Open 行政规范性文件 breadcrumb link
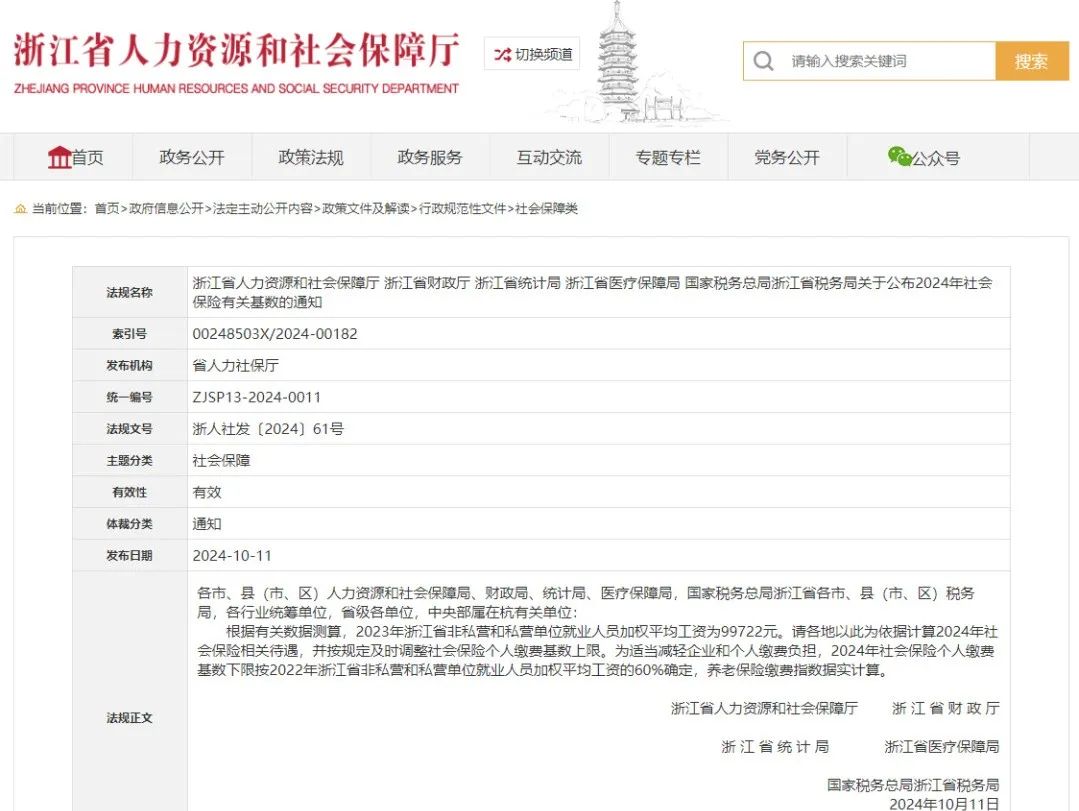The height and width of the screenshot is (811, 1079). pos(463,209)
